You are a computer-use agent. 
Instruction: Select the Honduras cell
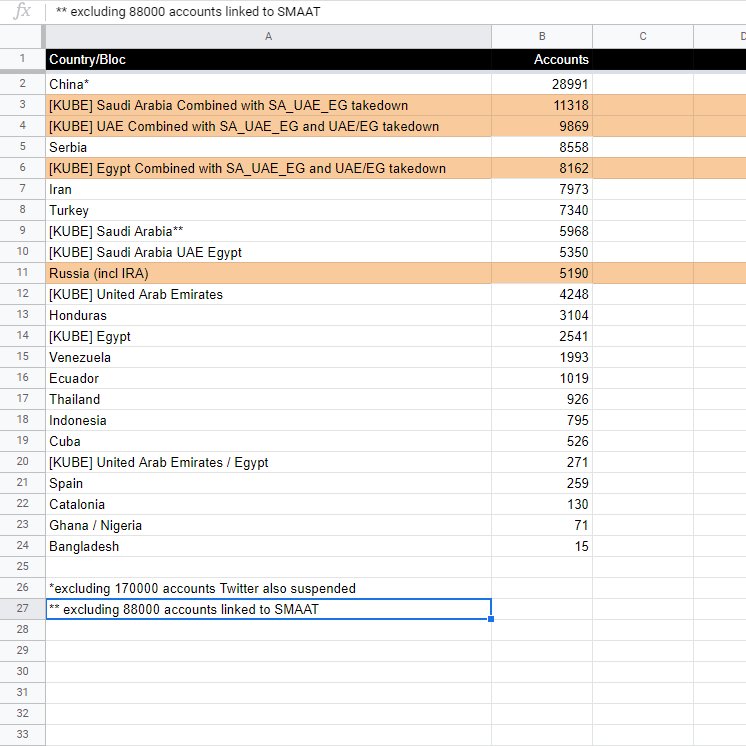click(x=268, y=315)
